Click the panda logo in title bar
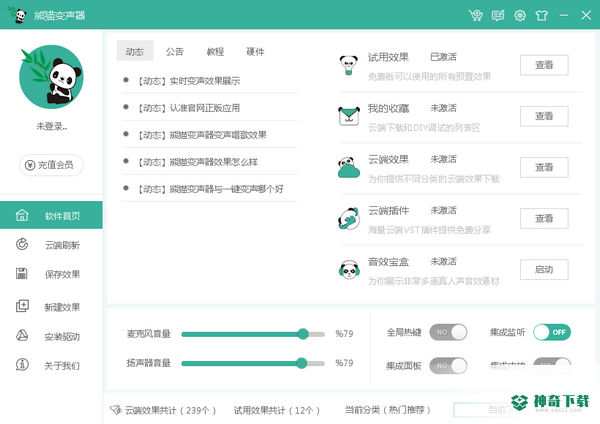 coord(16,15)
